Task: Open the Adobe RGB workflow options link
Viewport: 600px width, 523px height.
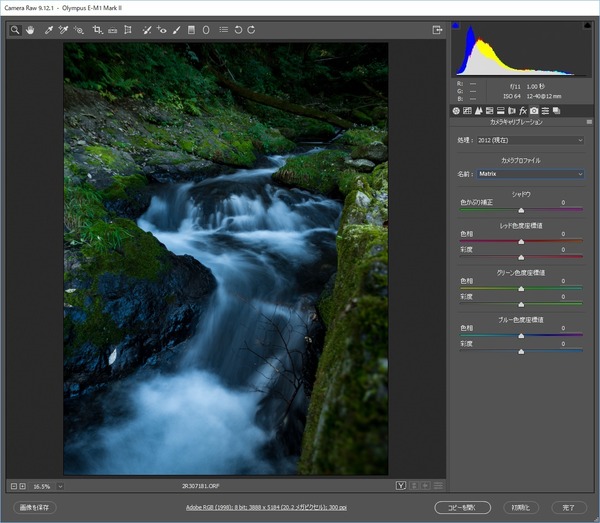Action: (266, 507)
